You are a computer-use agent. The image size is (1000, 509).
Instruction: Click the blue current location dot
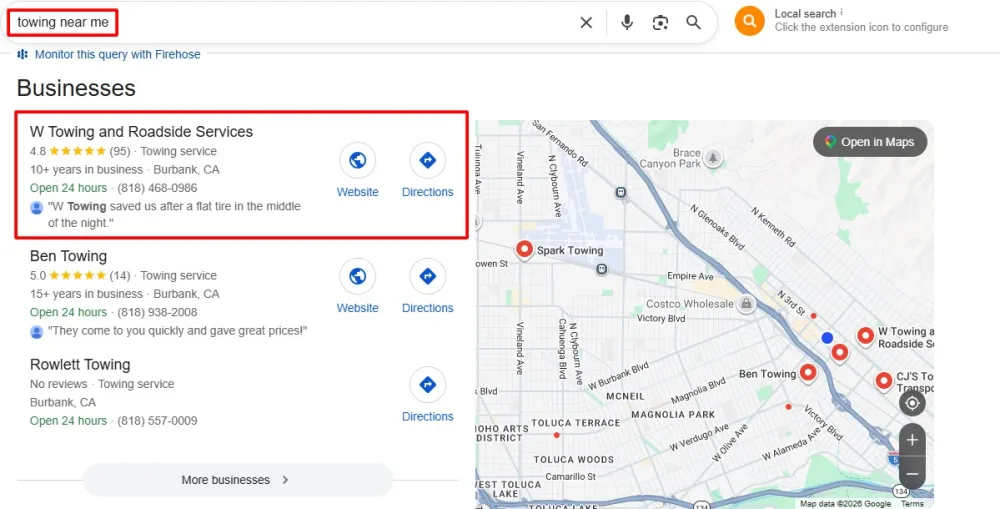coord(827,337)
